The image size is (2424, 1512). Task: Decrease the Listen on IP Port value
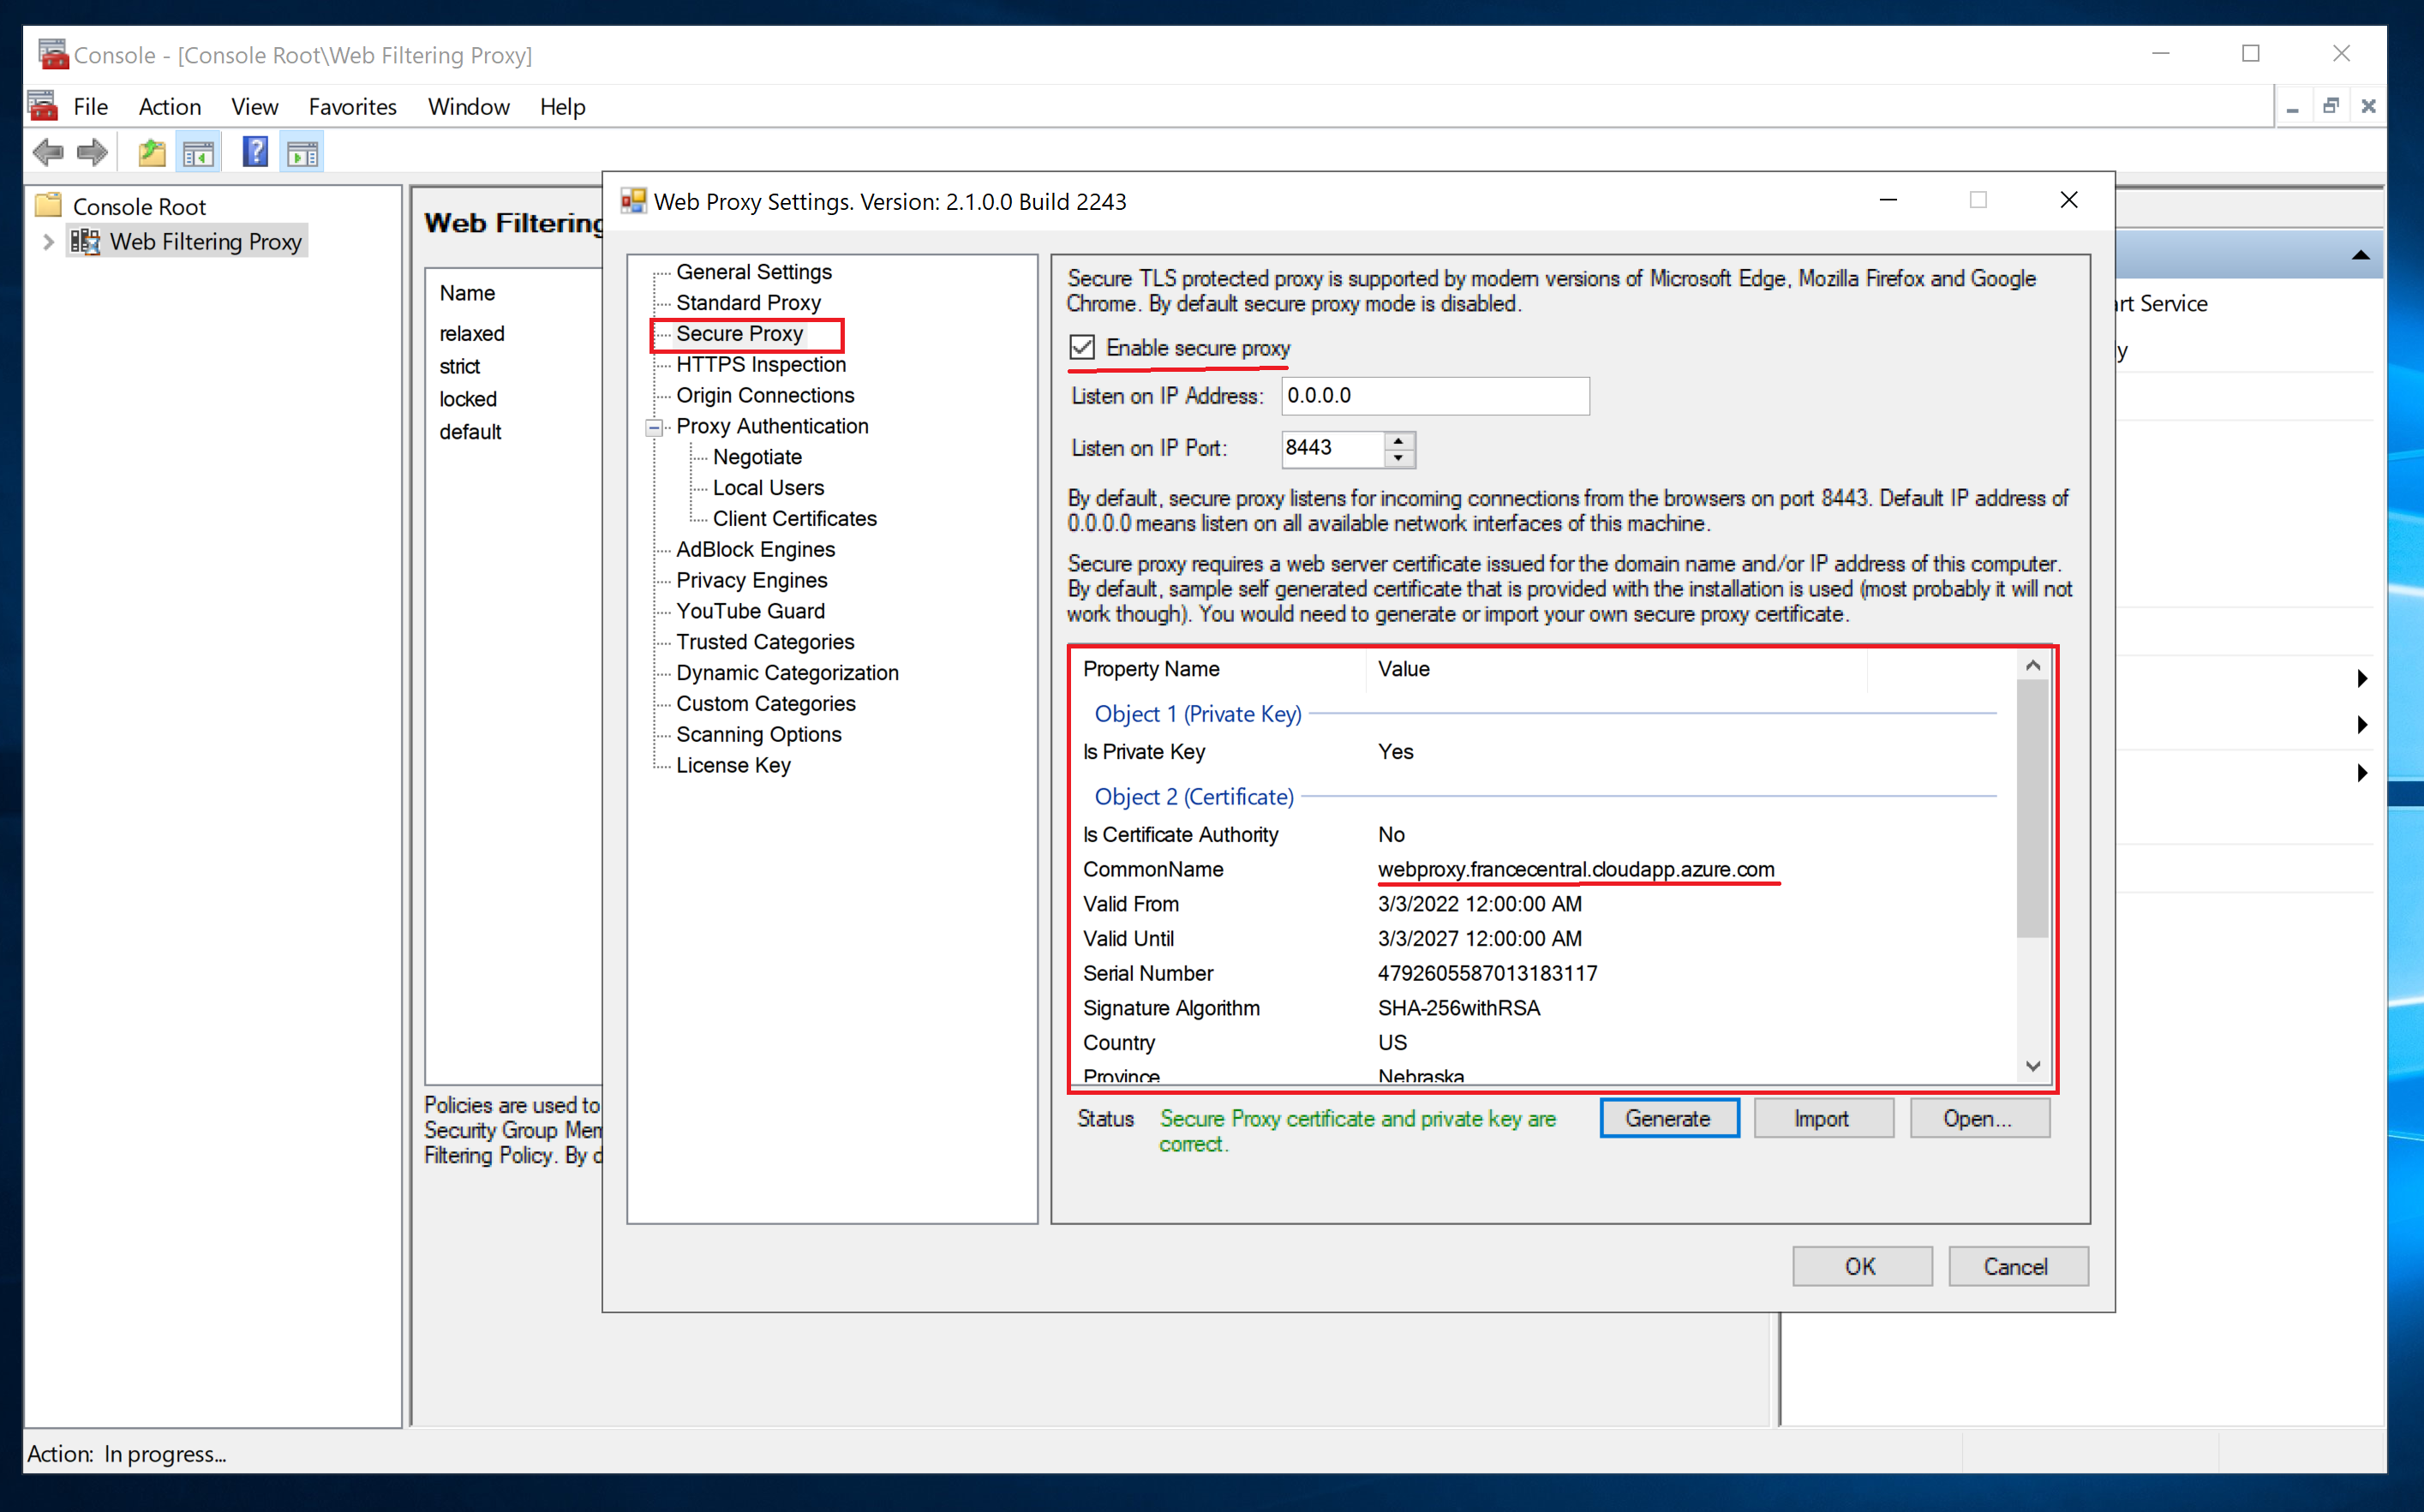[1399, 458]
